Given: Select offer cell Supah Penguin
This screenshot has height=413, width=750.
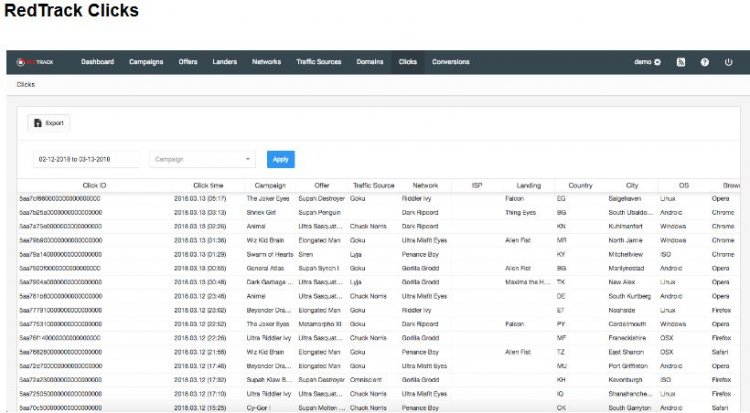Looking at the screenshot, I should click(320, 212).
